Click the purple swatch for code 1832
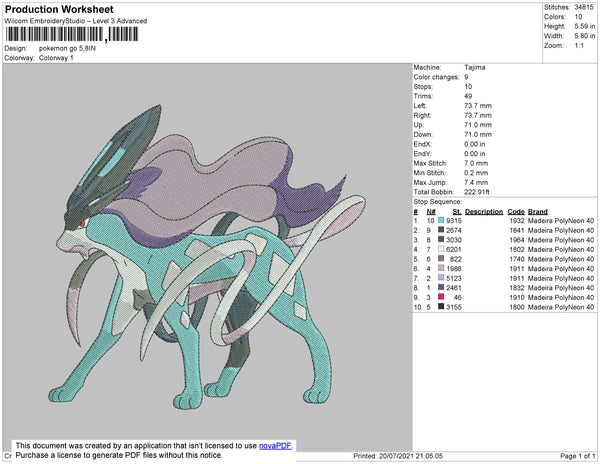 click(441, 287)
